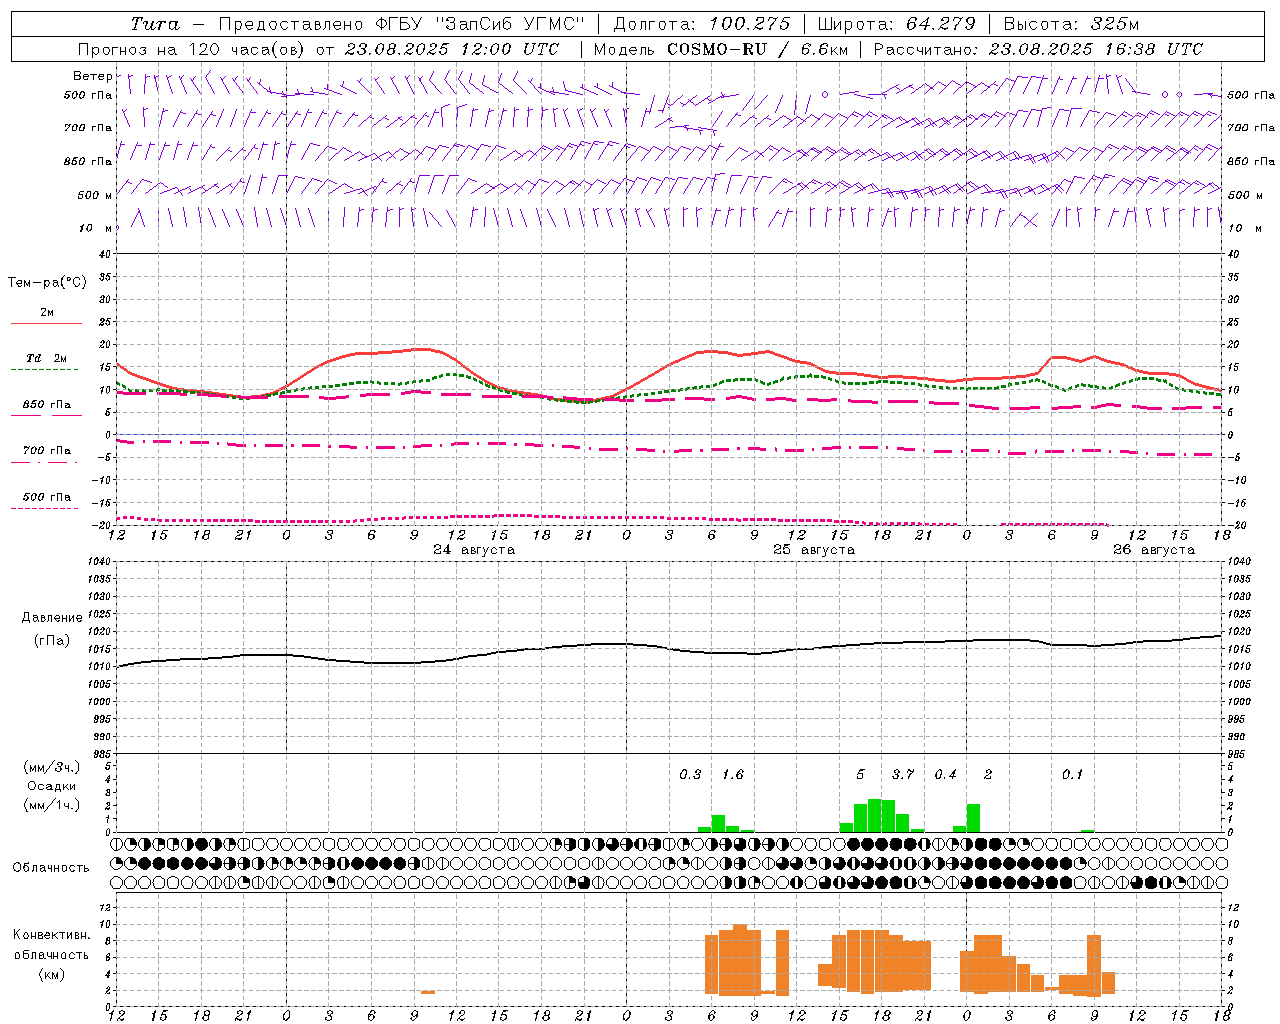The width and height of the screenshot is (1280, 1024).
Task: Click the '0.1' precipitation total
Action: coord(1072,775)
